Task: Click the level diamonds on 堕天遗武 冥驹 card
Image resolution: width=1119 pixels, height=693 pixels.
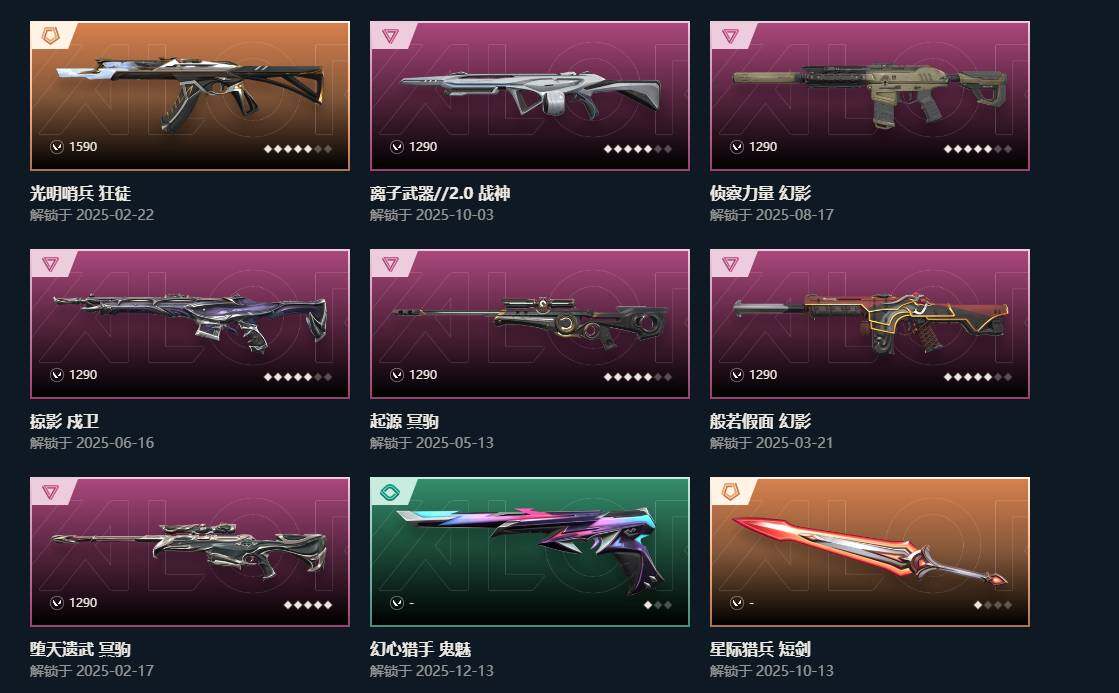Action: [308, 605]
